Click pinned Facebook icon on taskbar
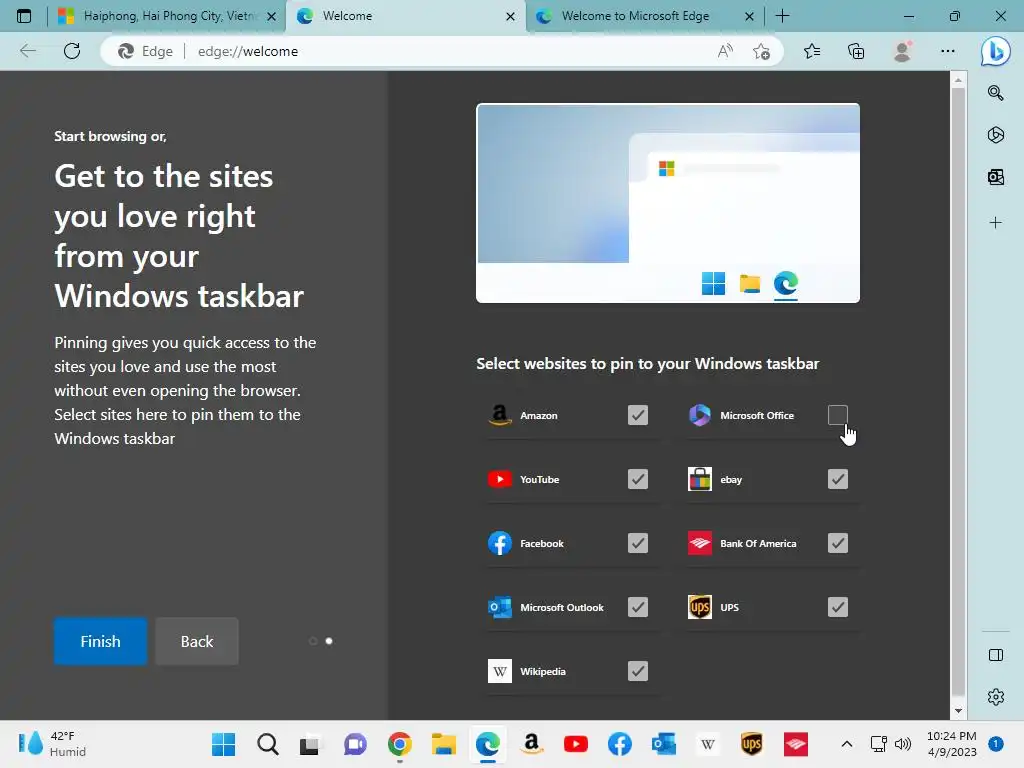Viewport: 1024px width, 768px height. 620,744
